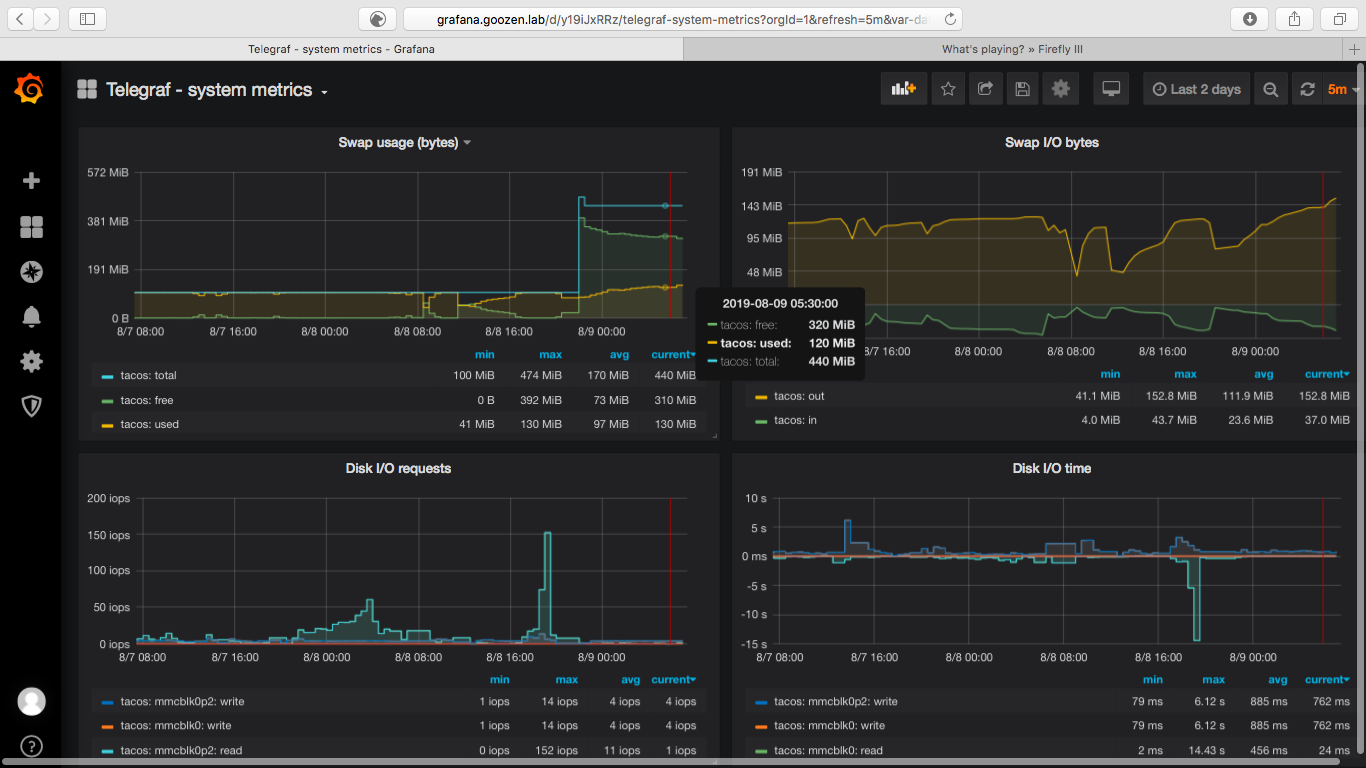
Task: Open Safari share menu
Action: click(x=1294, y=18)
